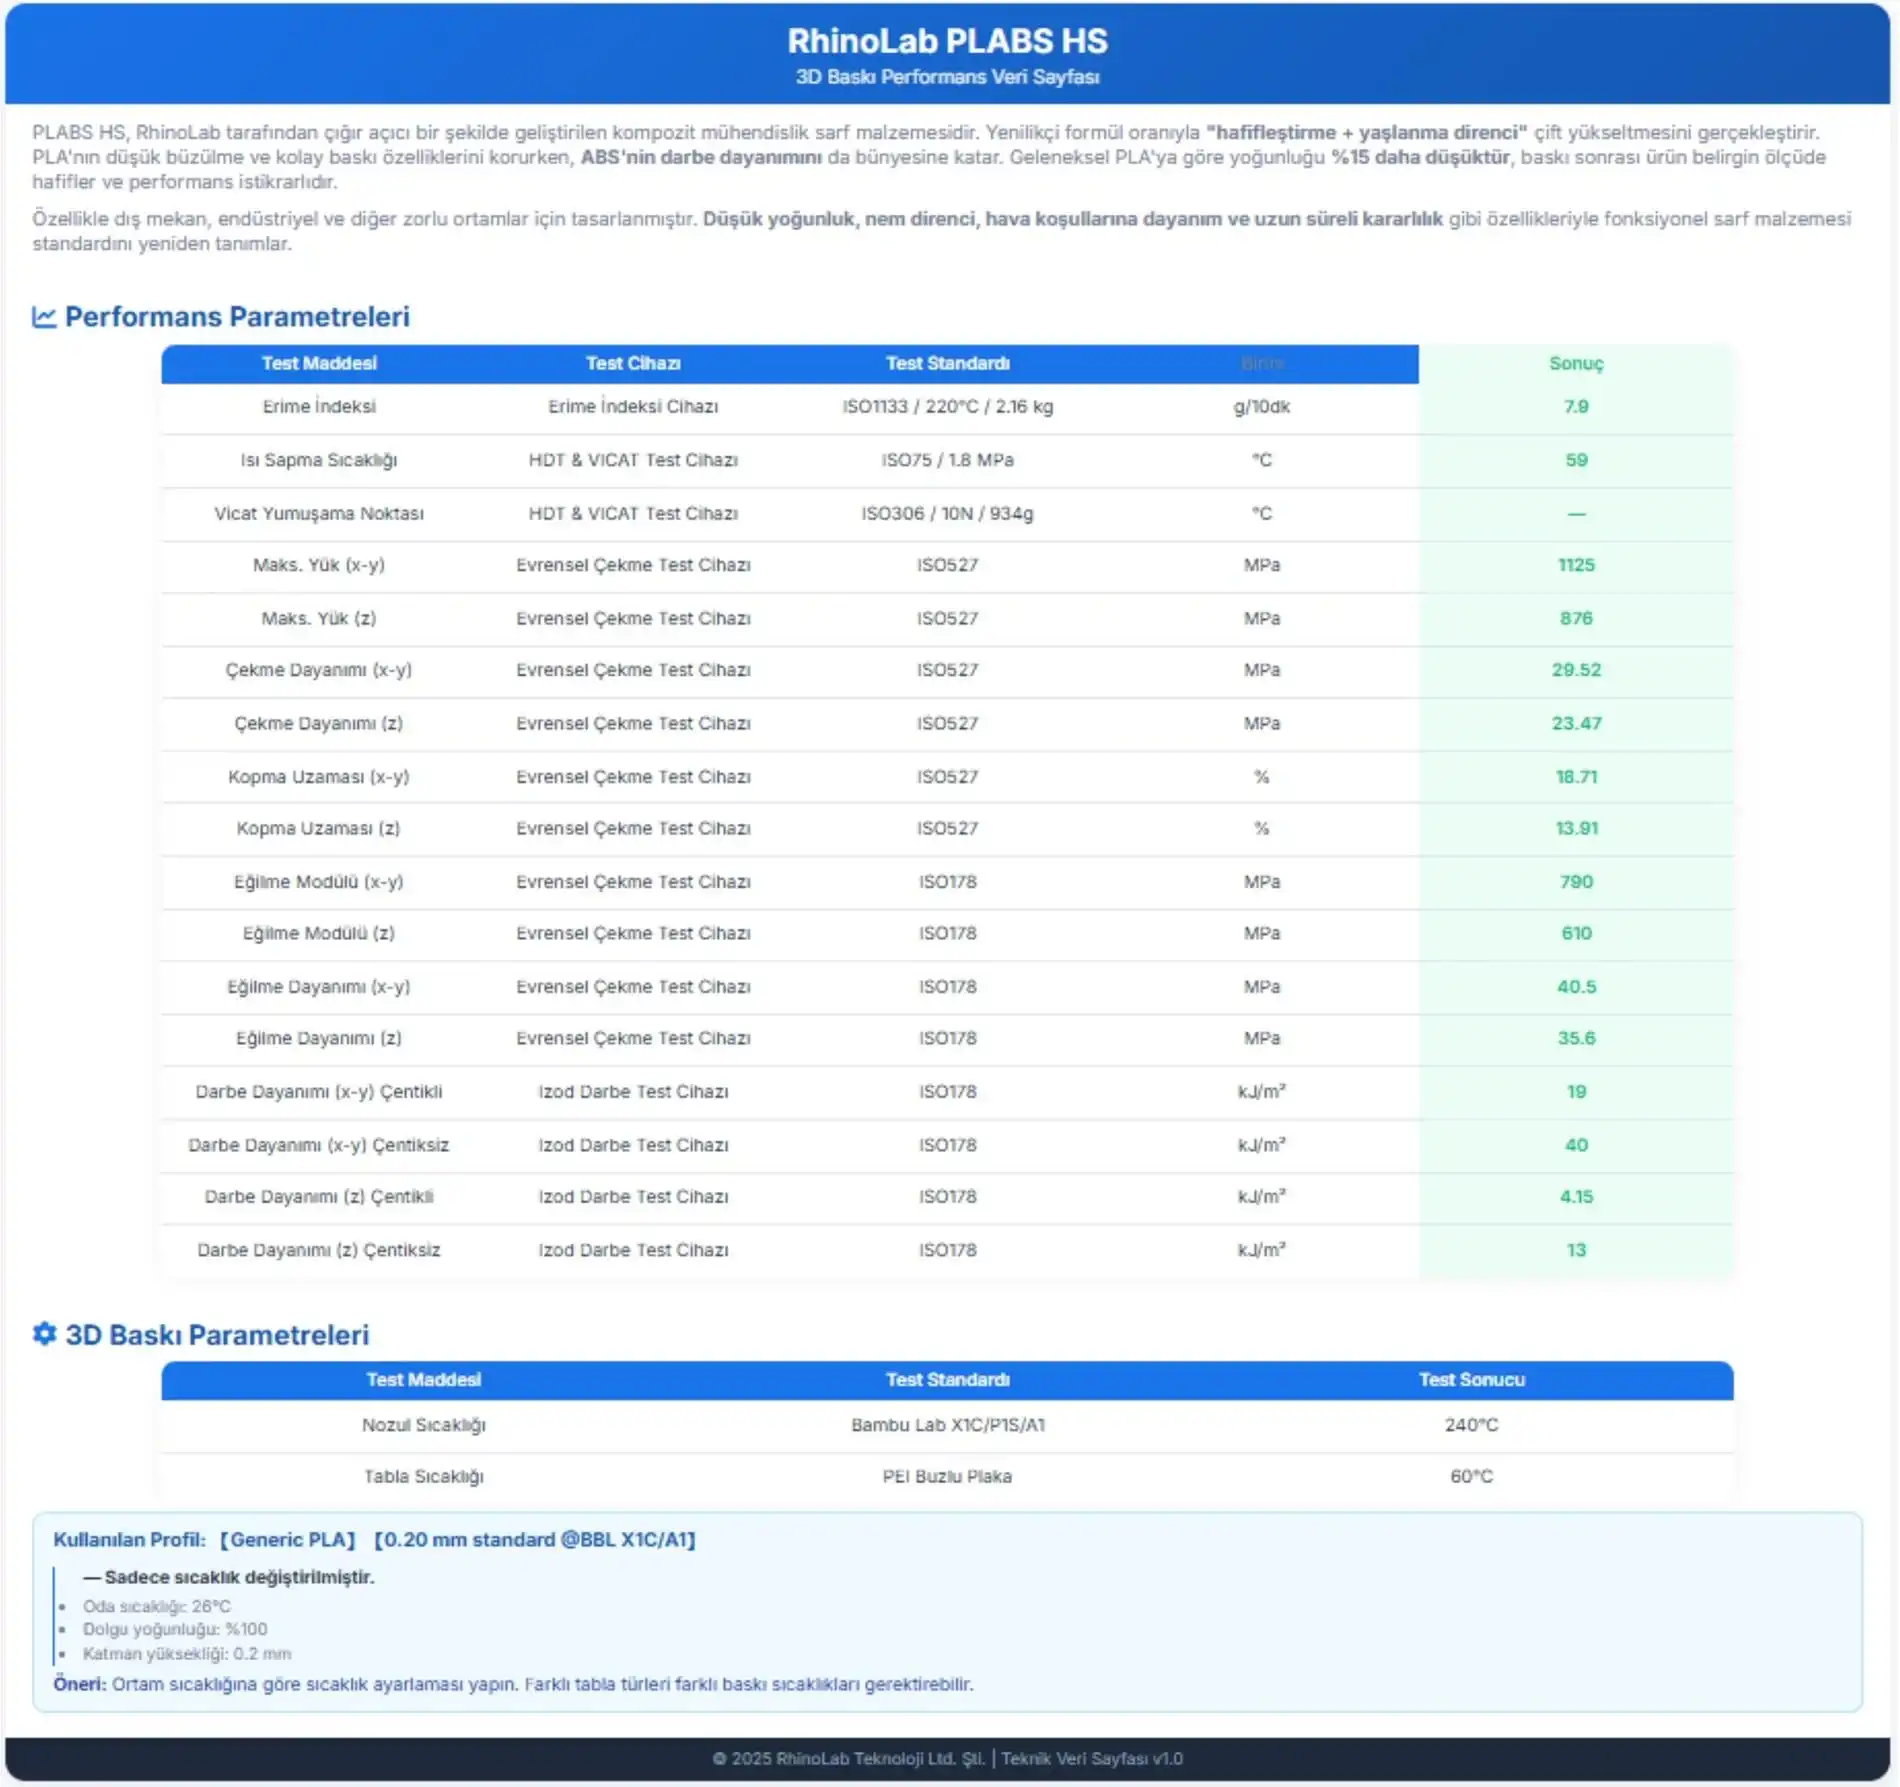Screen dimensions: 1900x1787
Task: Select the Erime İndeksi row label
Action: tap(319, 407)
